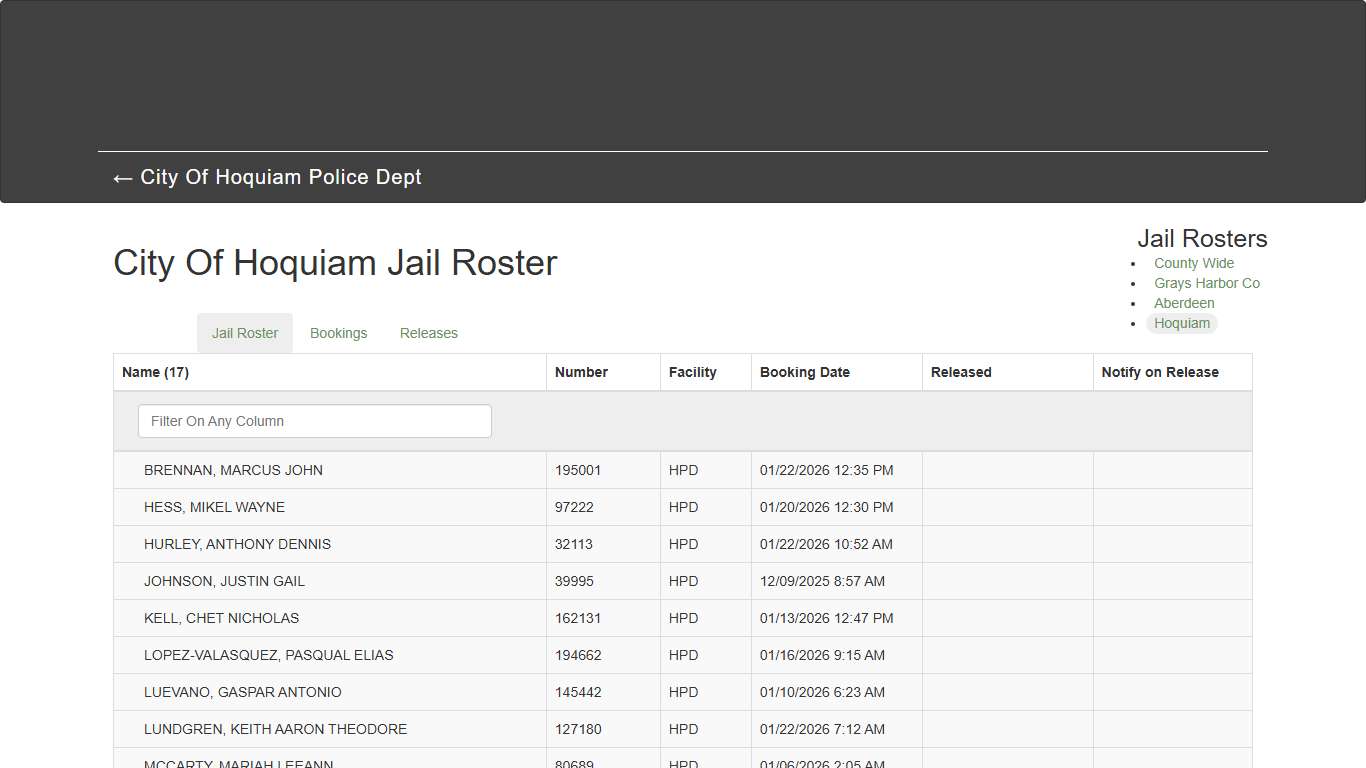Select the HURLEY, ANTHONY DENNIS row
Screen dimensions: 1366x768
pyautogui.click(x=237, y=544)
